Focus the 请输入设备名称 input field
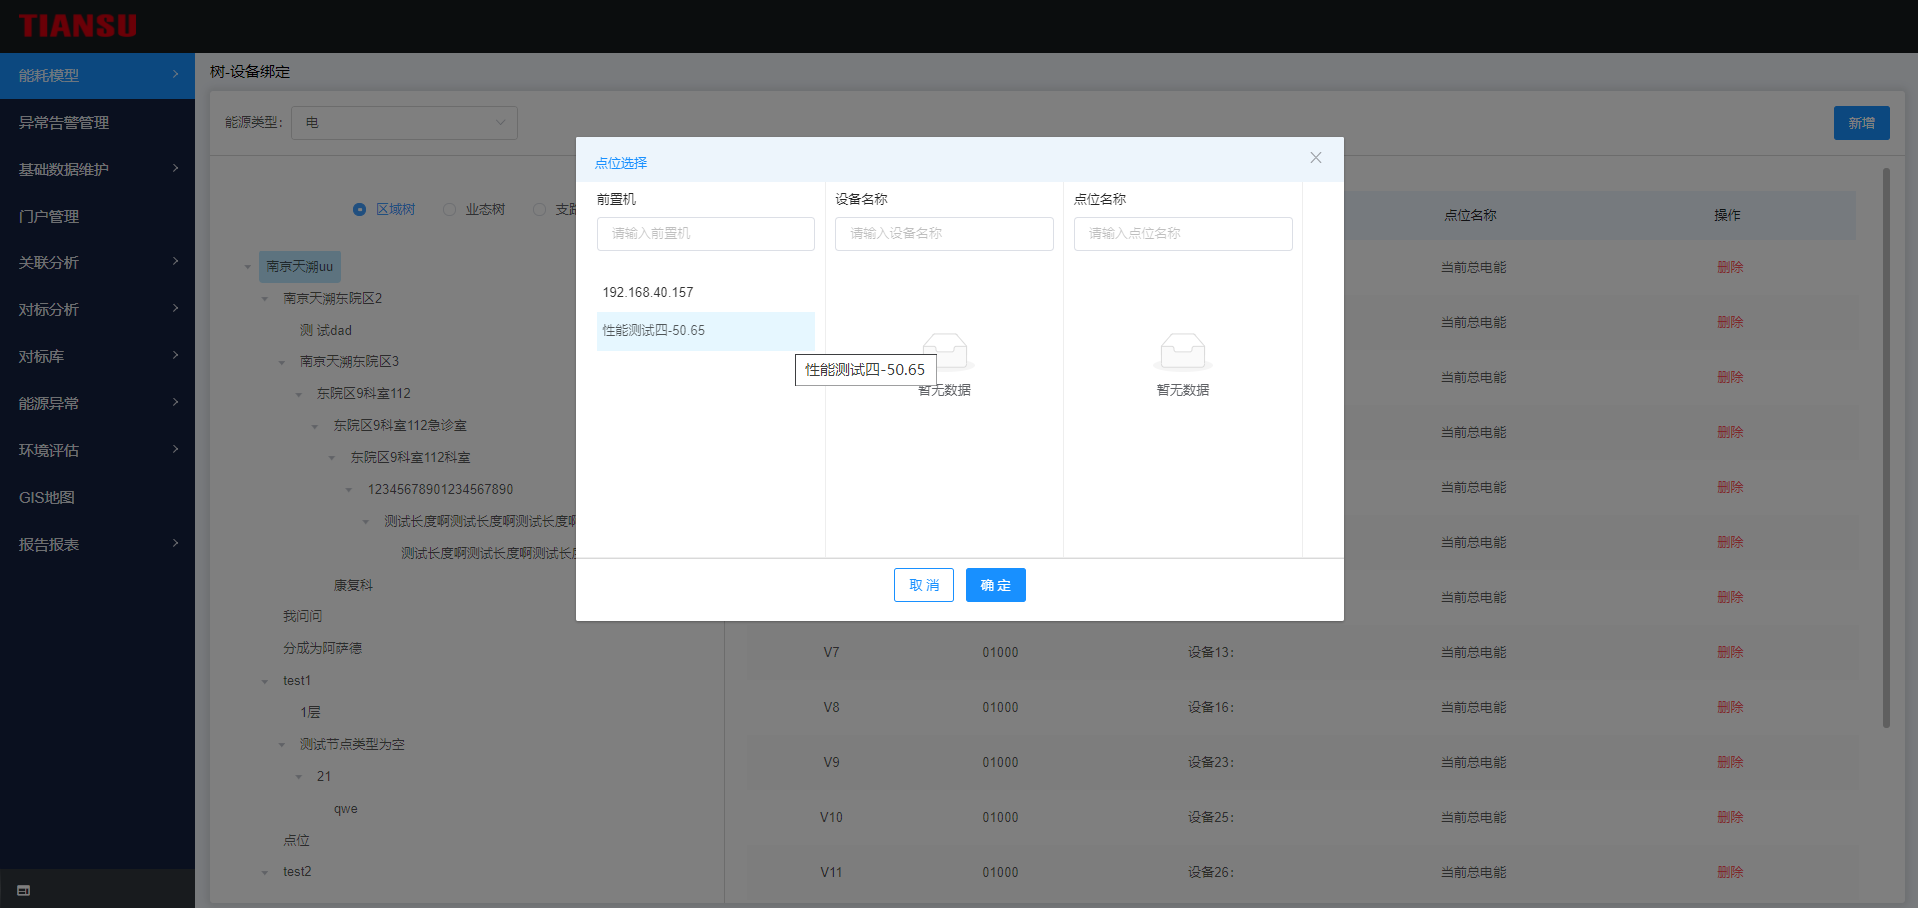The image size is (1918, 908). pyautogui.click(x=944, y=234)
